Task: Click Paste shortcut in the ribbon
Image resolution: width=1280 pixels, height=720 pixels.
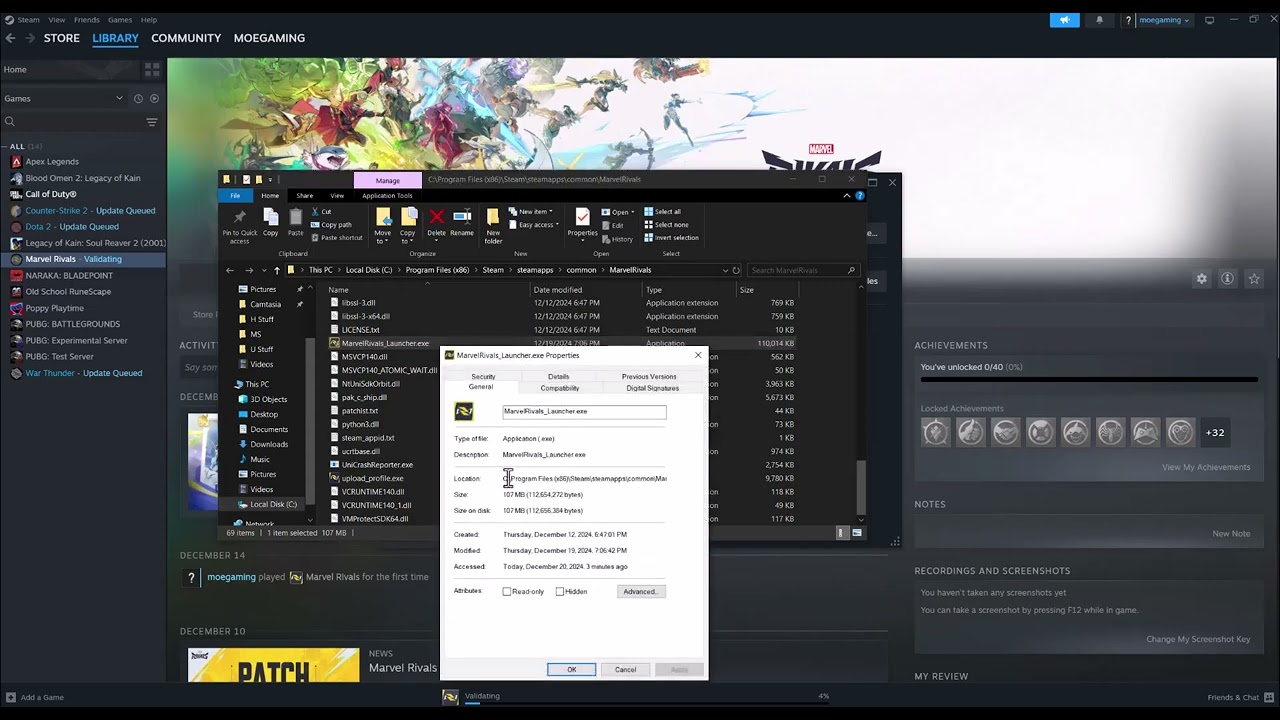Action: [337, 238]
